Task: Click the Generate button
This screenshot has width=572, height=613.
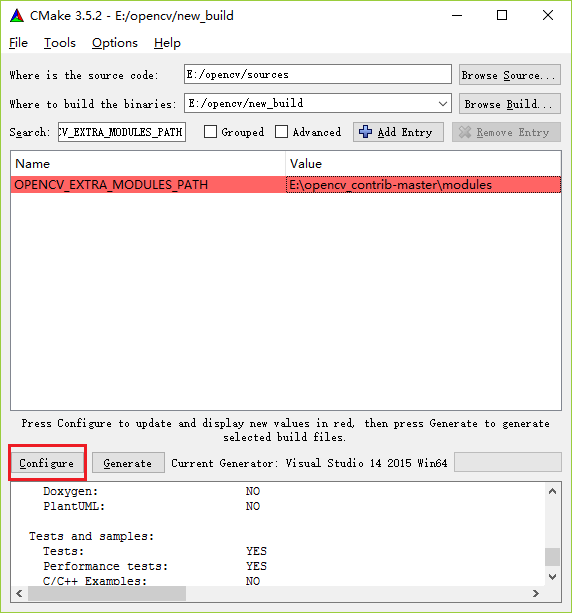Action: [128, 463]
